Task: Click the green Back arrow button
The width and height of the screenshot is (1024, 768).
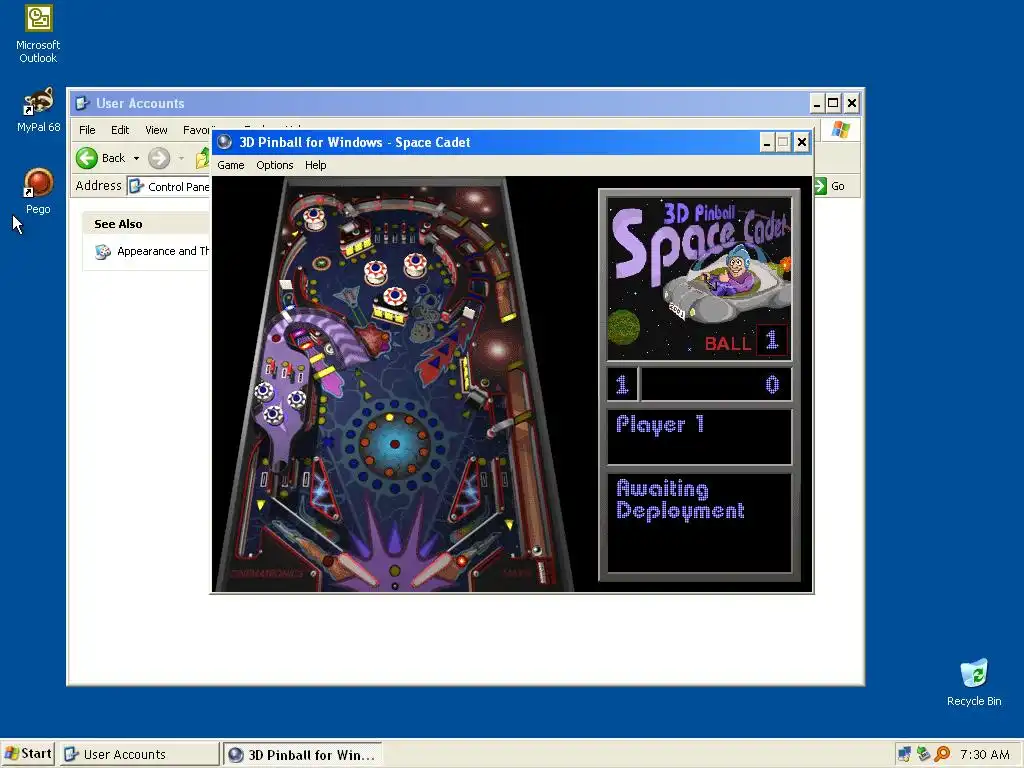Action: coord(87,158)
